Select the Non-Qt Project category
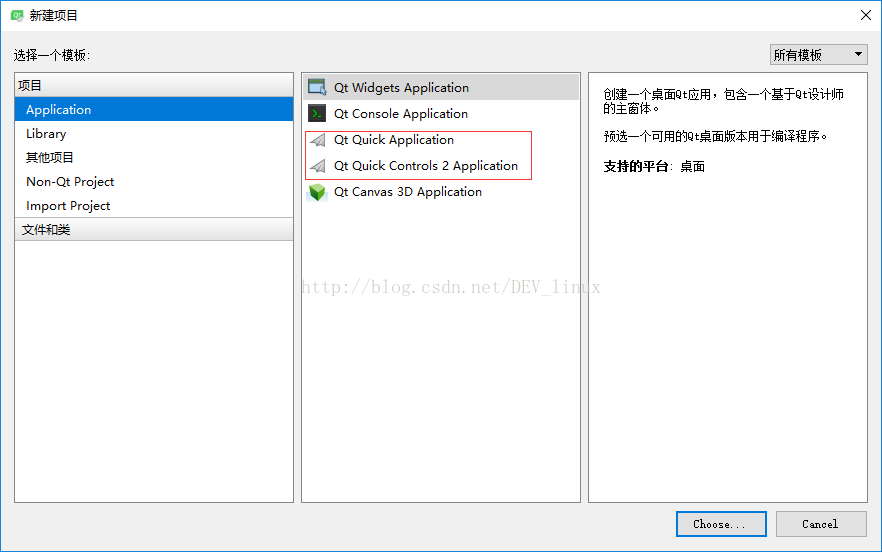Image resolution: width=882 pixels, height=552 pixels. pos(154,181)
